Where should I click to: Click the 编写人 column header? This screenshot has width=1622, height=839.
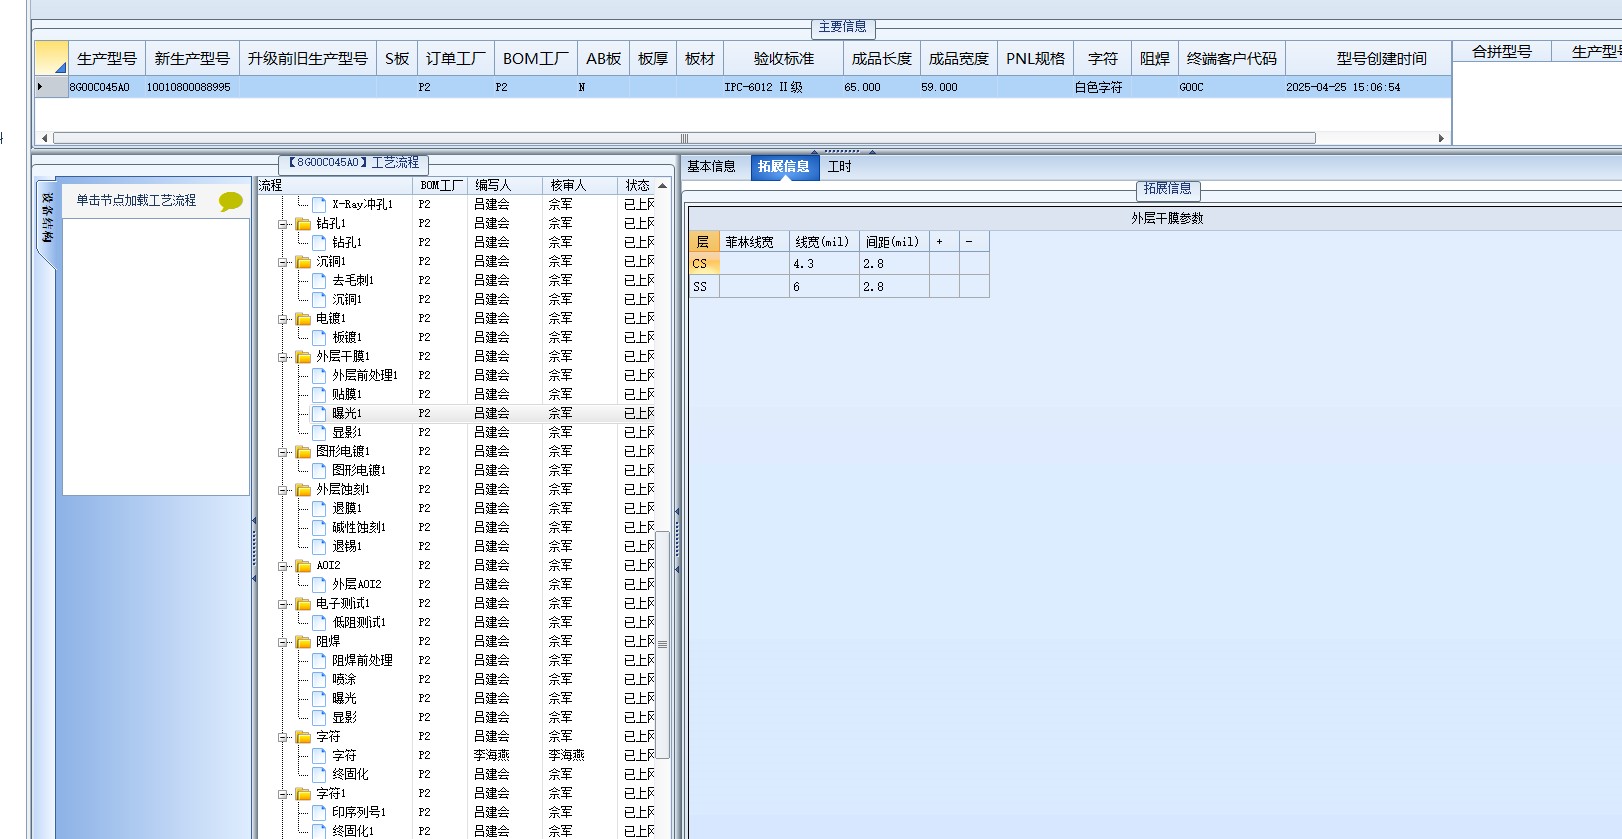pyautogui.click(x=506, y=186)
